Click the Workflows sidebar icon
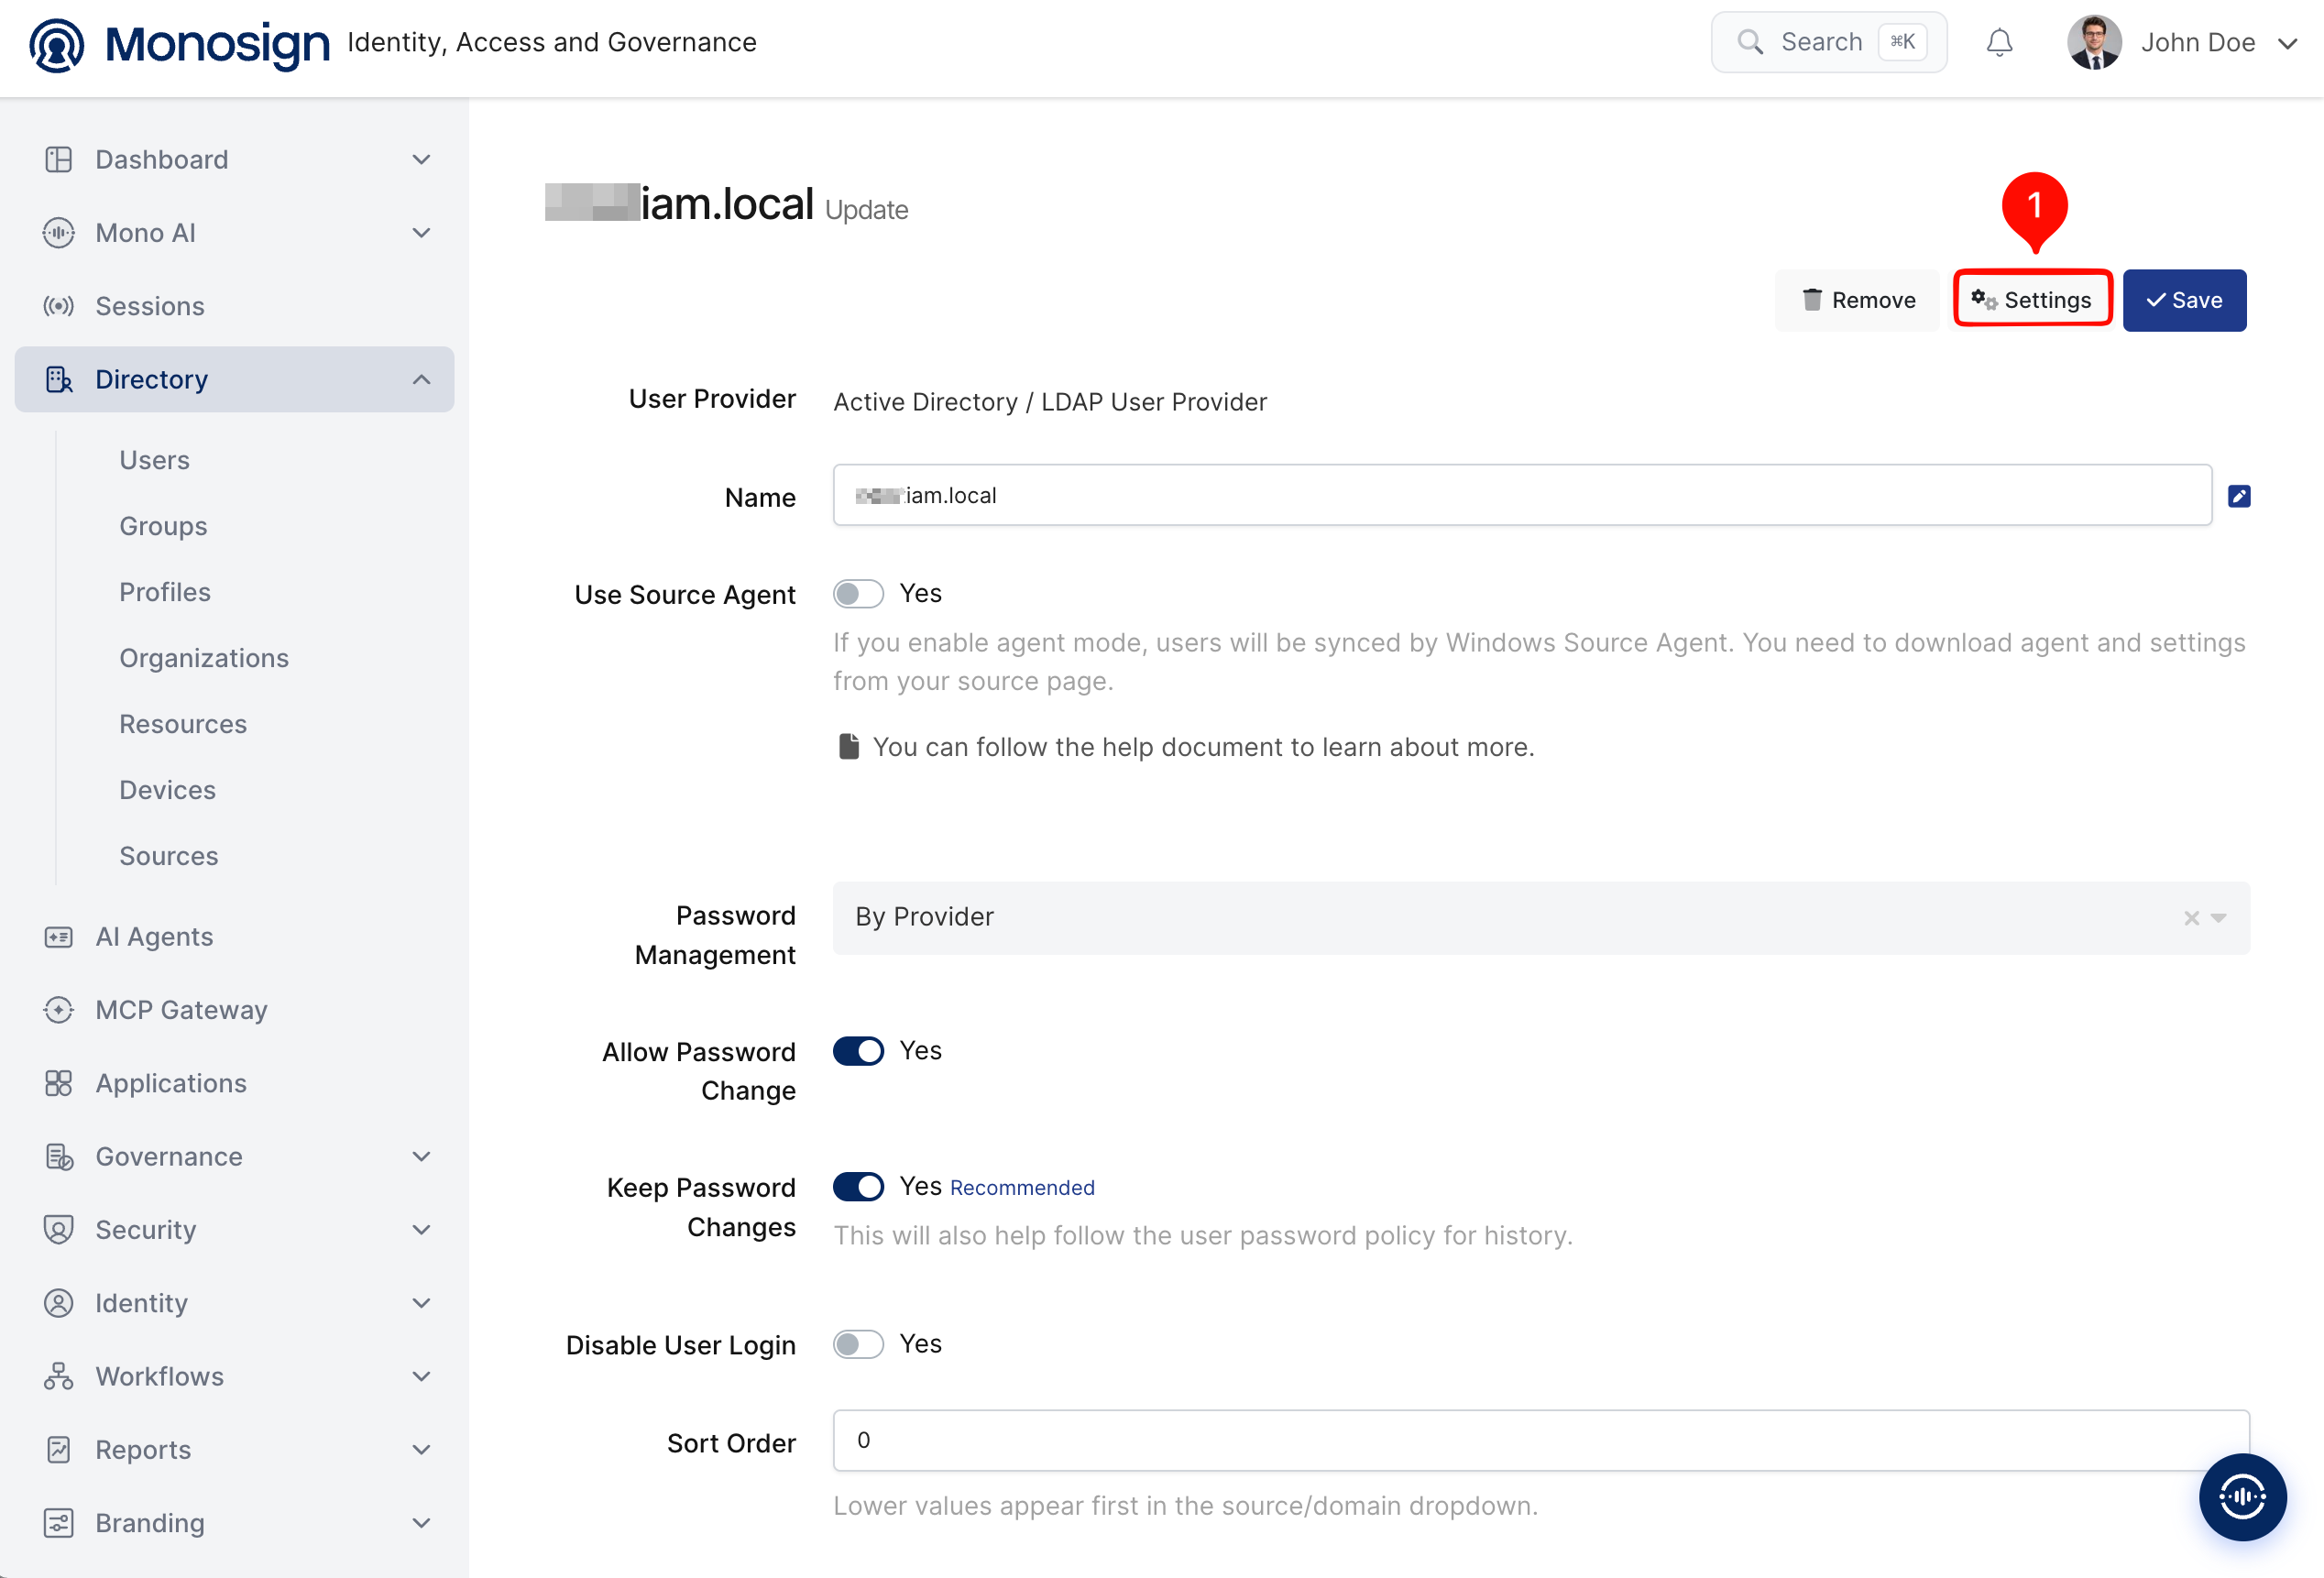The image size is (2324, 1578). click(59, 1376)
